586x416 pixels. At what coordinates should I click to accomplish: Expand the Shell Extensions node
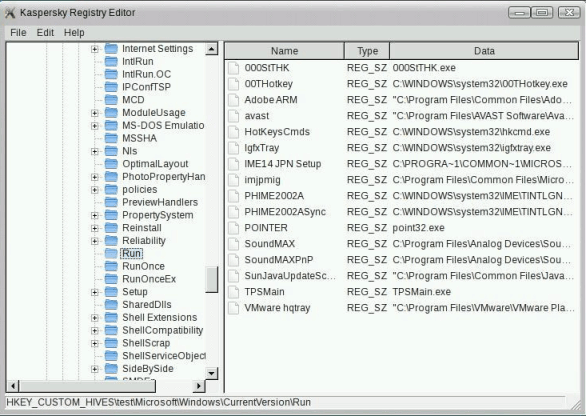(x=95, y=318)
